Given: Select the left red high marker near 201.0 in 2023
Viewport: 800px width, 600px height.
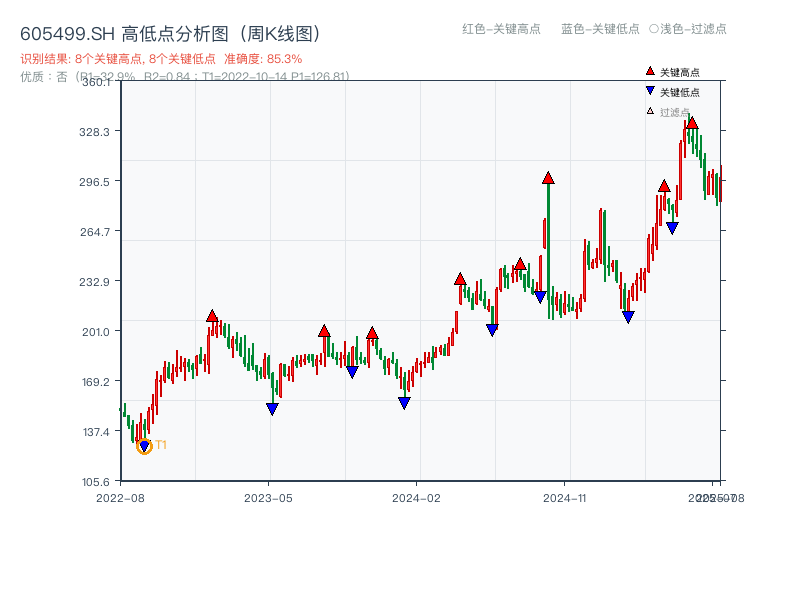Looking at the screenshot, I should pyautogui.click(x=324, y=331).
